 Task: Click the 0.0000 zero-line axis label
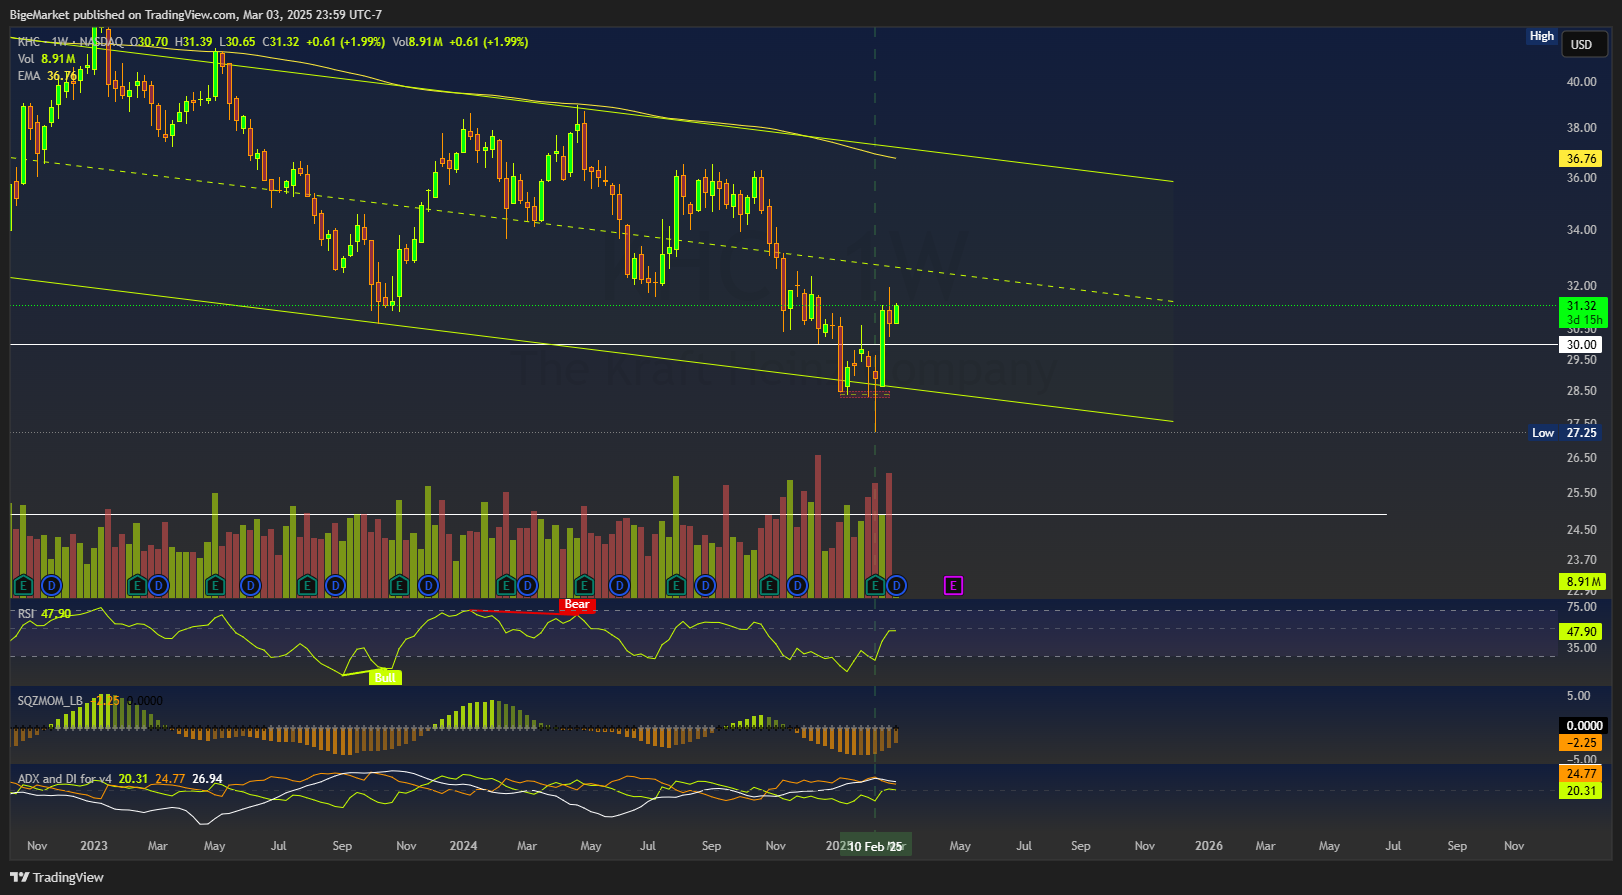point(1583,726)
